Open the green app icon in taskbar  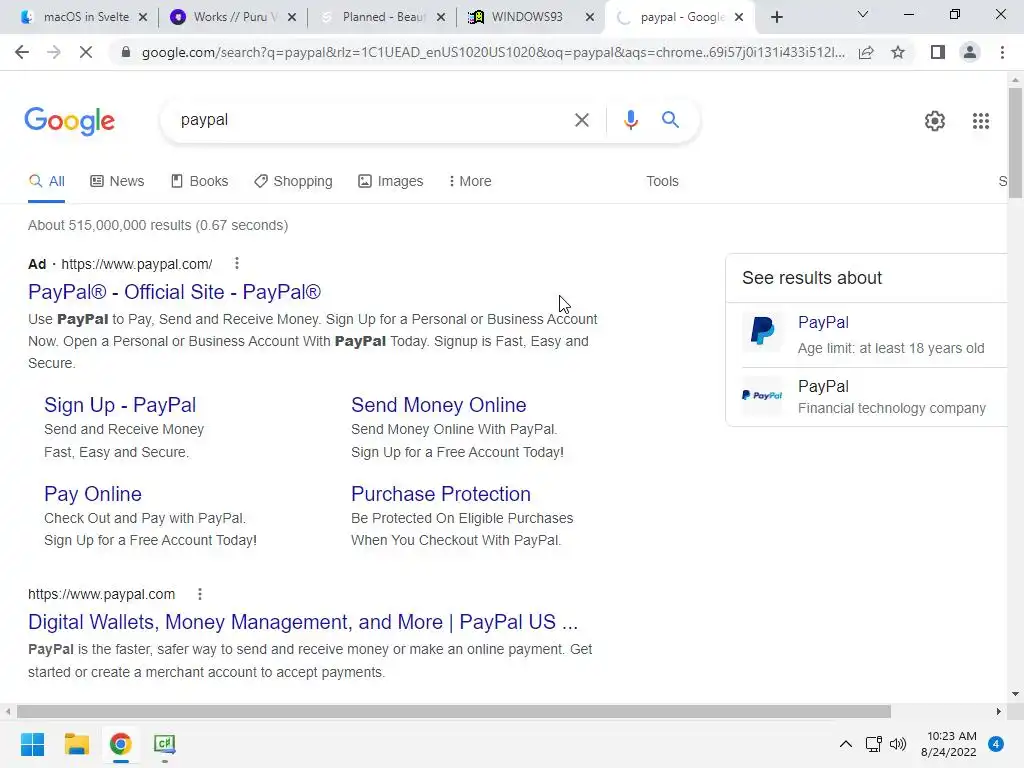coord(164,744)
